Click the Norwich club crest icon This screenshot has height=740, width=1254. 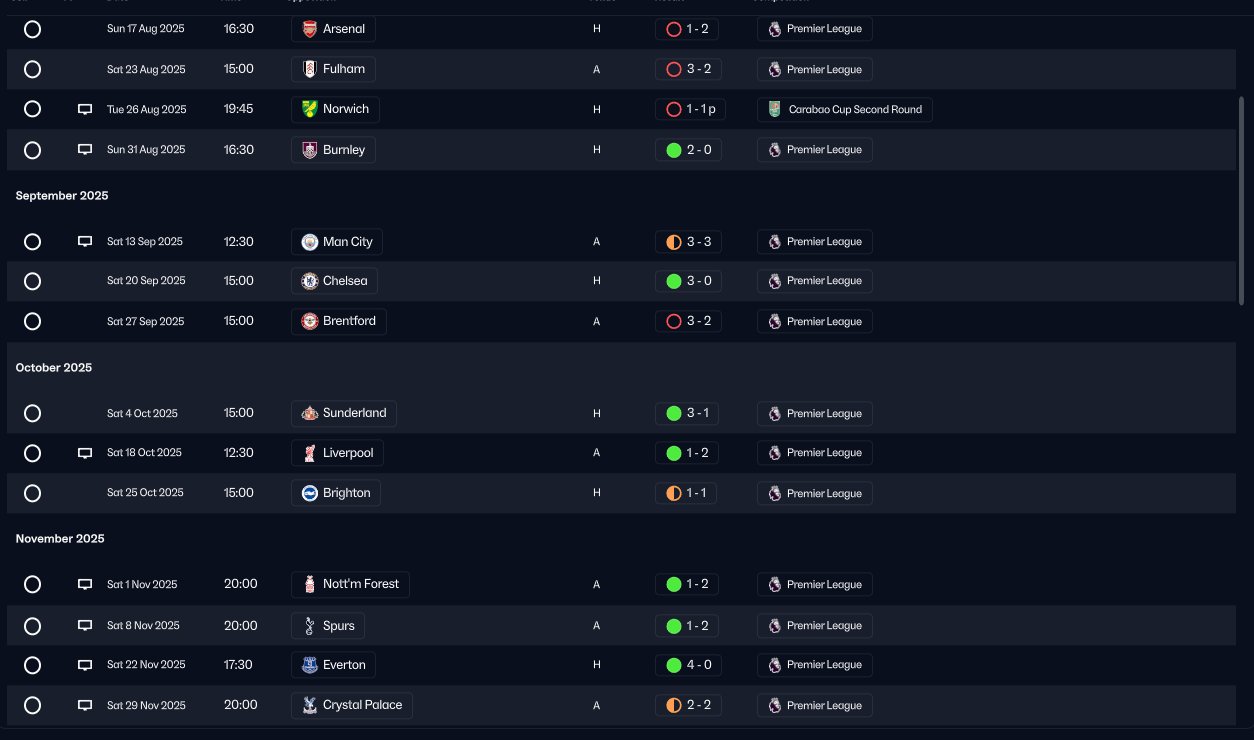coord(310,109)
